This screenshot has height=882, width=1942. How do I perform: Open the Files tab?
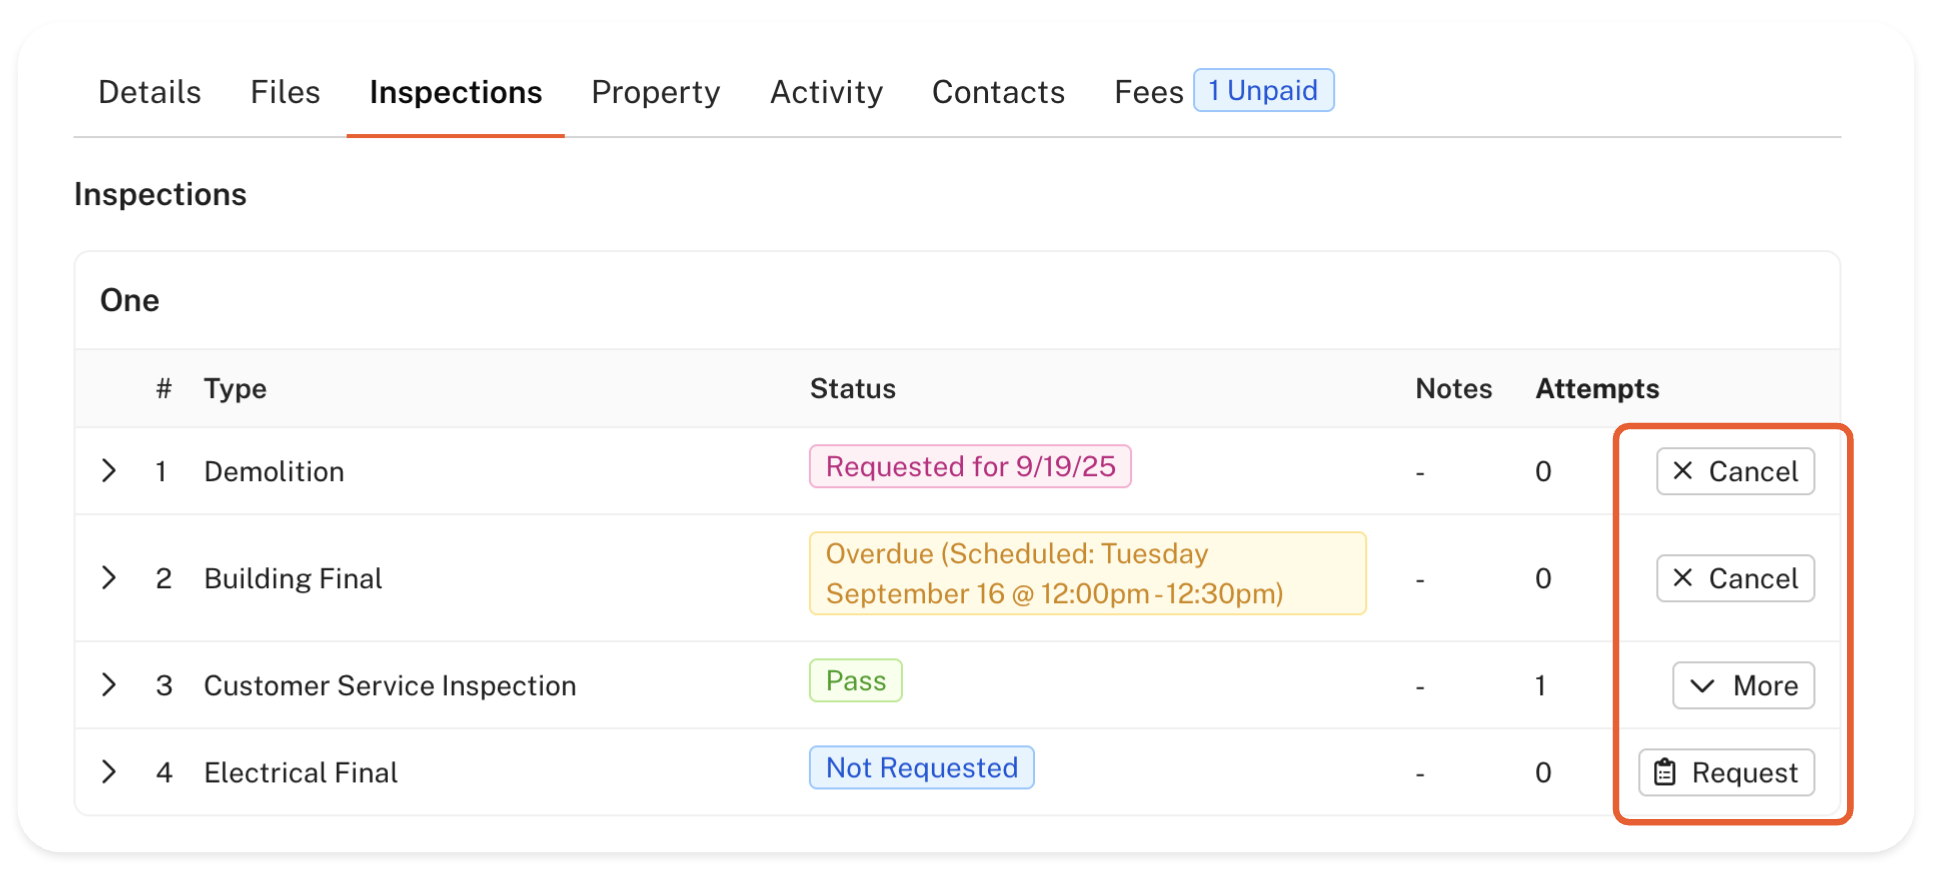pos(285,92)
